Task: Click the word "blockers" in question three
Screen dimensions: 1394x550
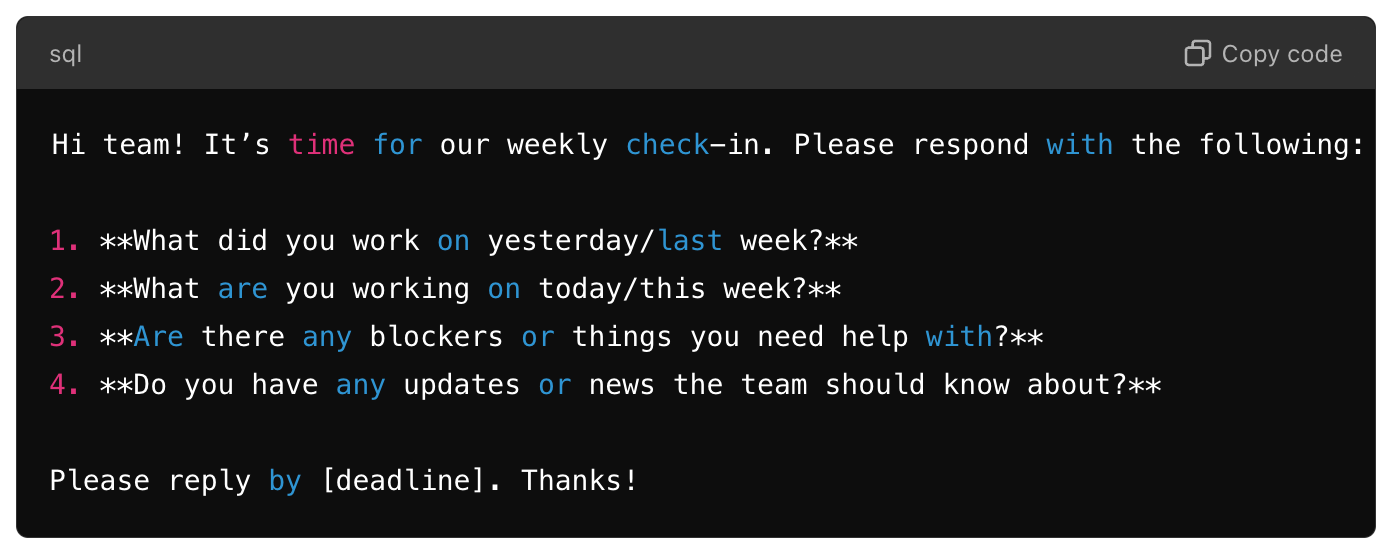Action: coord(437,337)
